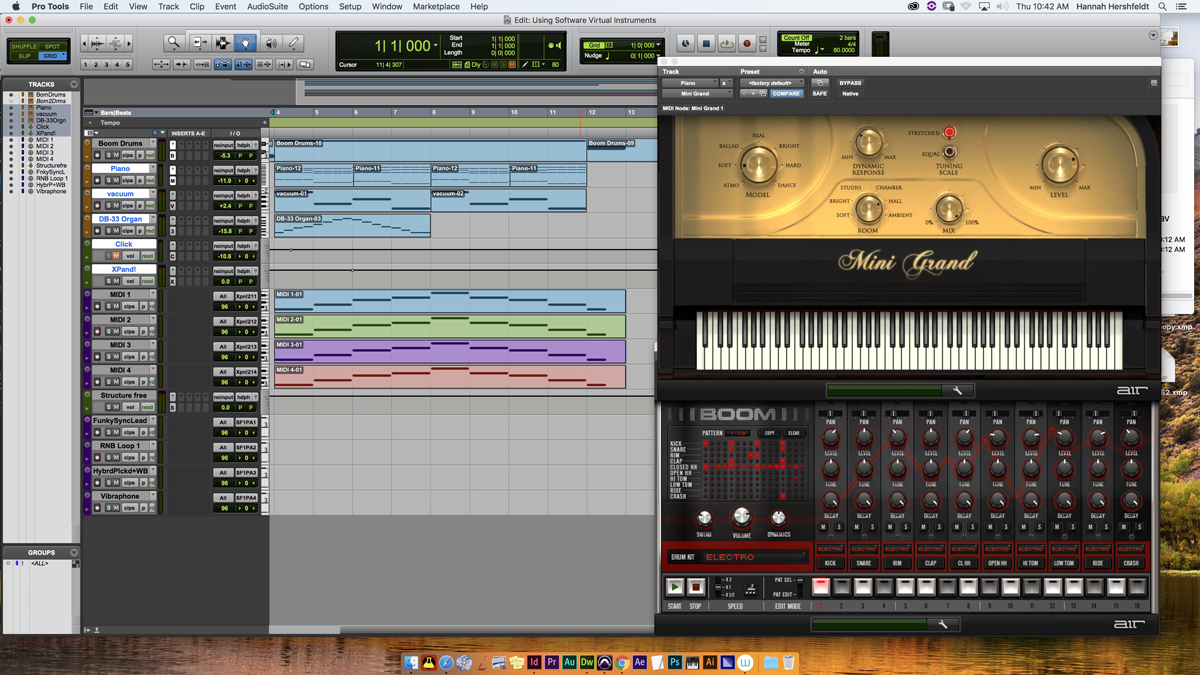The width and height of the screenshot is (1200, 675).
Task: Adjust Mini Grand Level knob
Action: (1059, 164)
